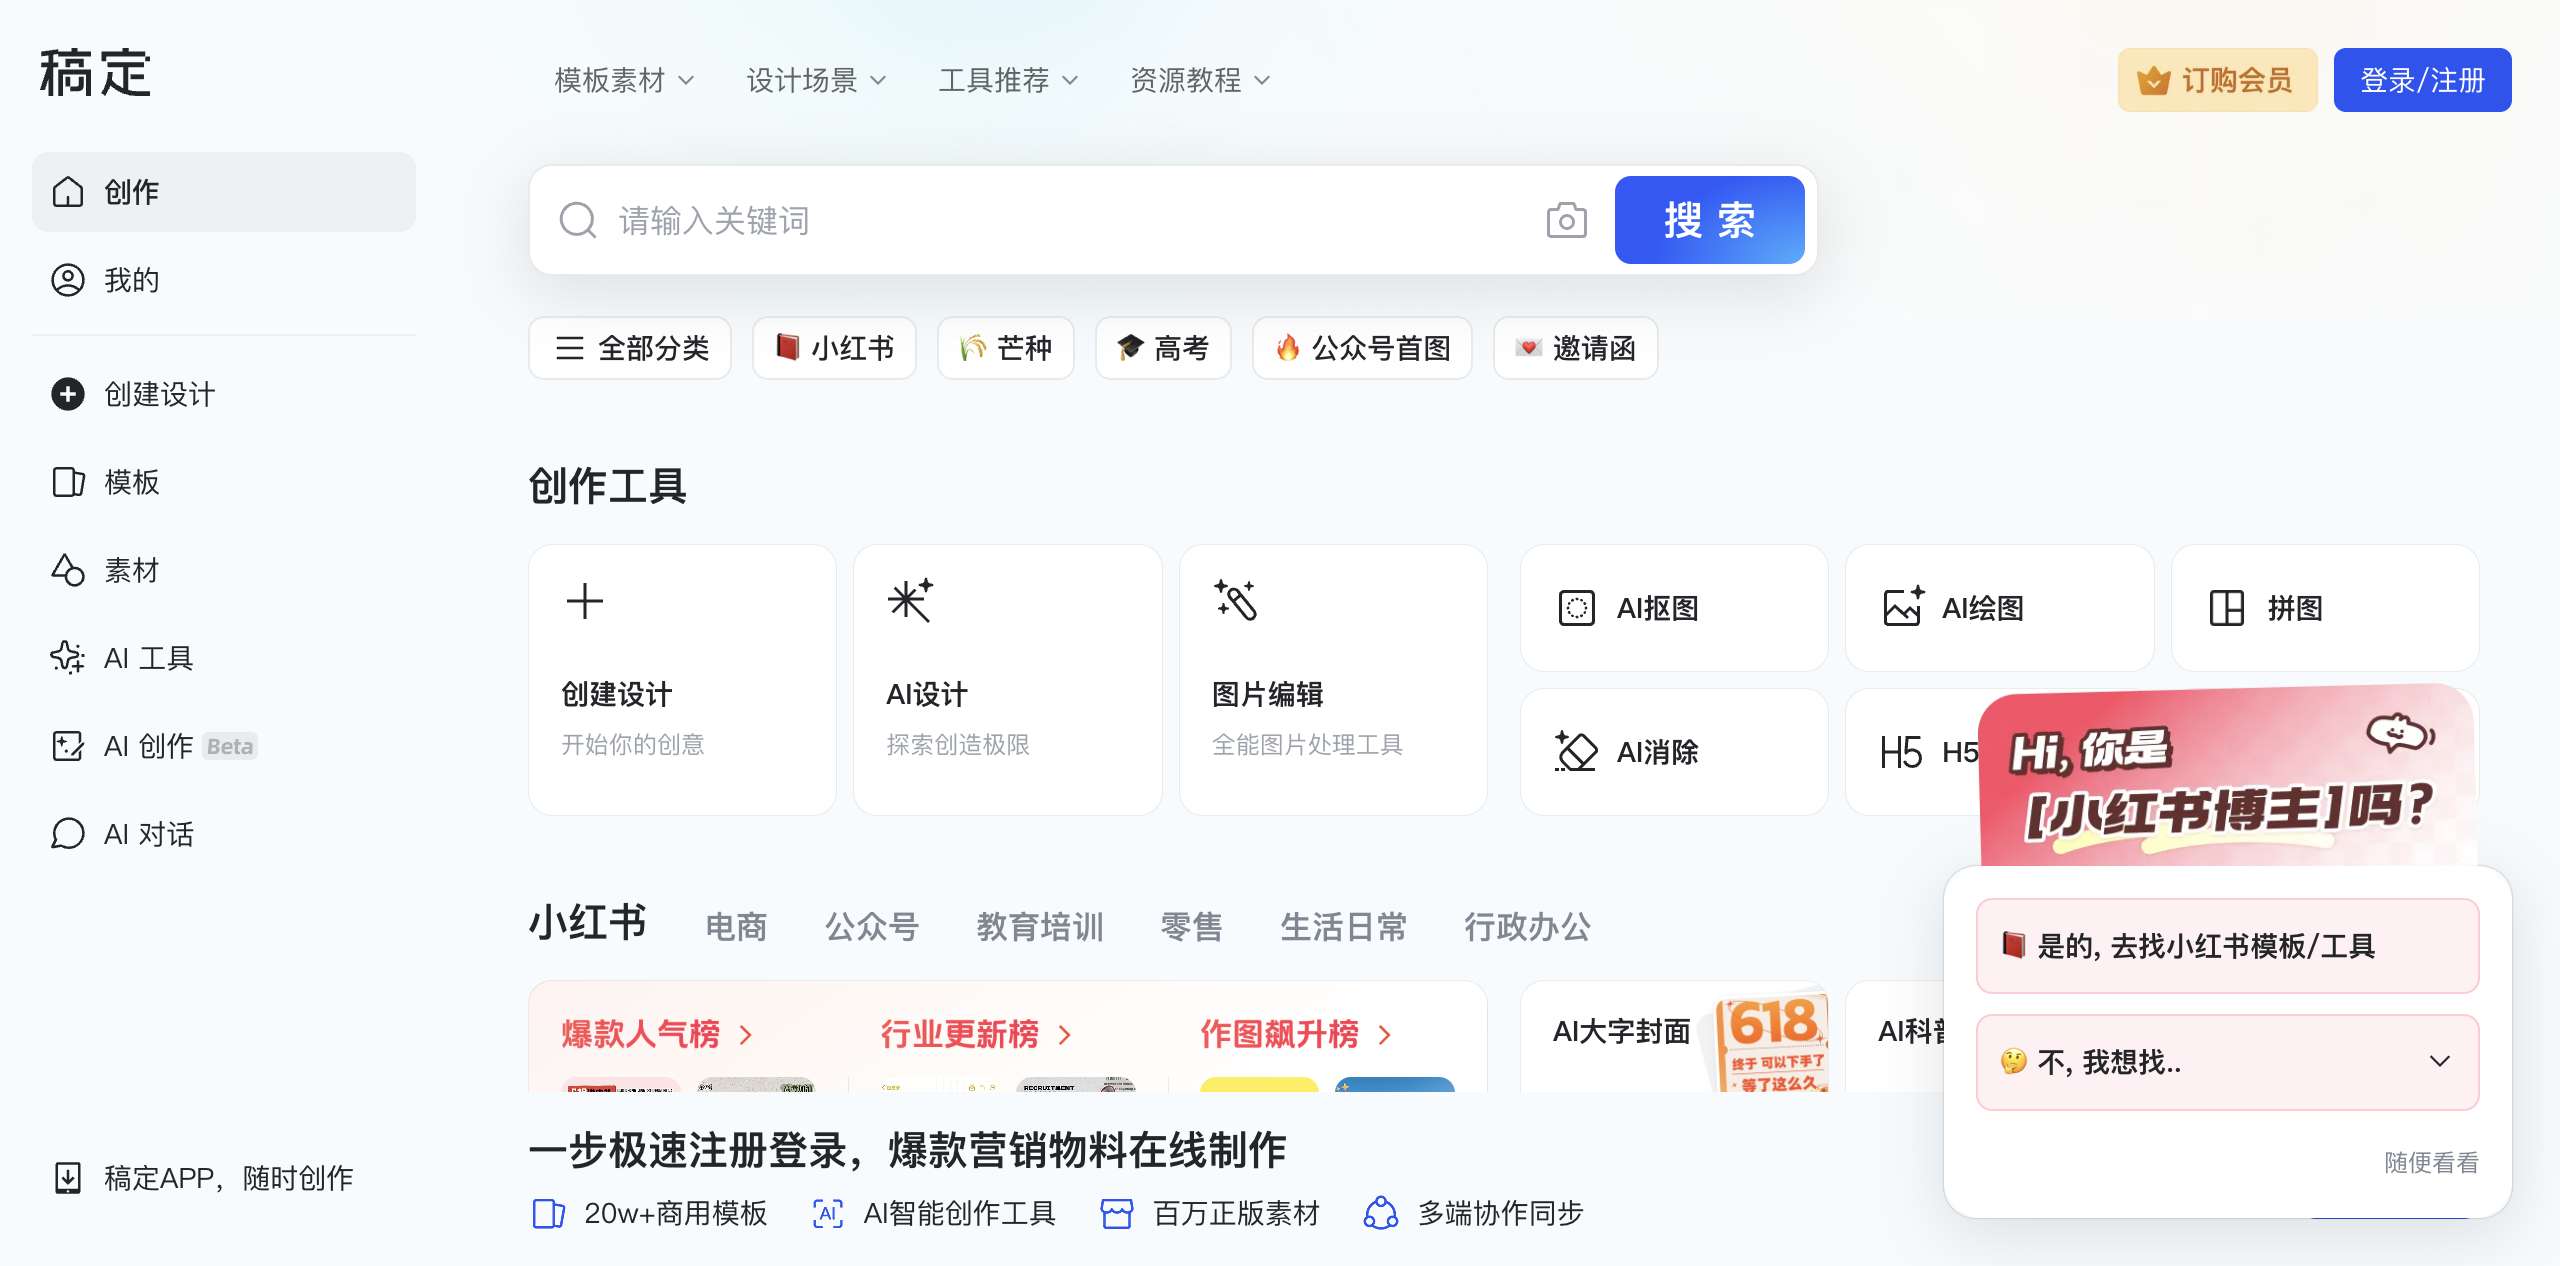
Task: Open the AI设计 sparkle card
Action: 1007,679
